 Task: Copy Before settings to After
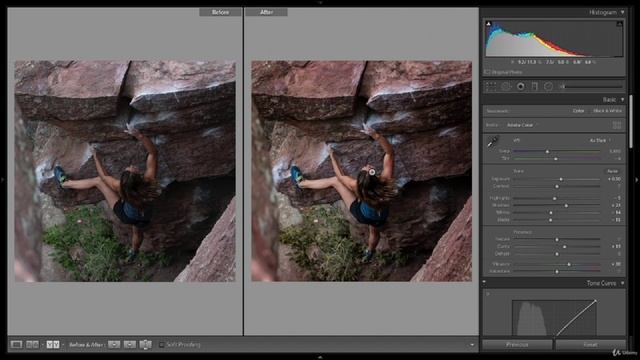[114, 344]
